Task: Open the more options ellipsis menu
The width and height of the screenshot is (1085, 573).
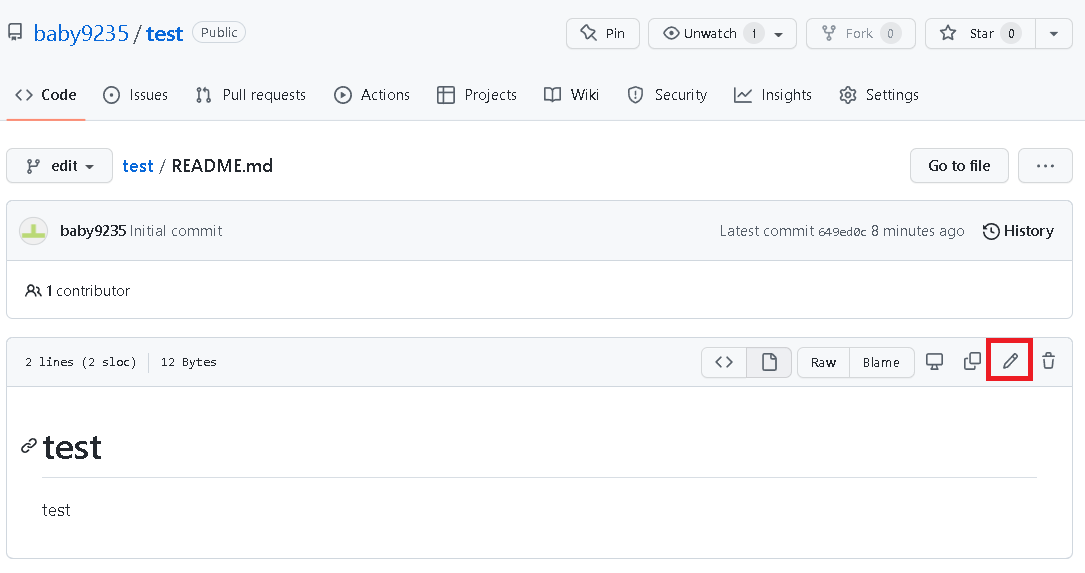Action: (1045, 165)
